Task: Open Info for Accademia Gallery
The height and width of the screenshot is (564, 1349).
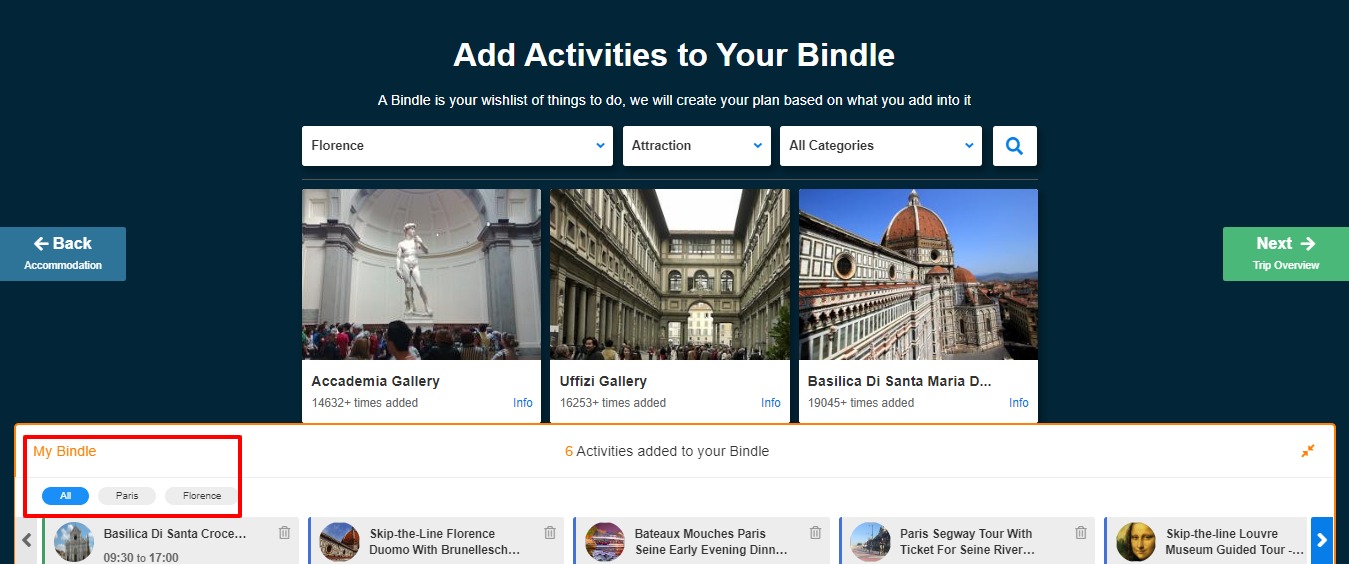Action: coord(522,403)
